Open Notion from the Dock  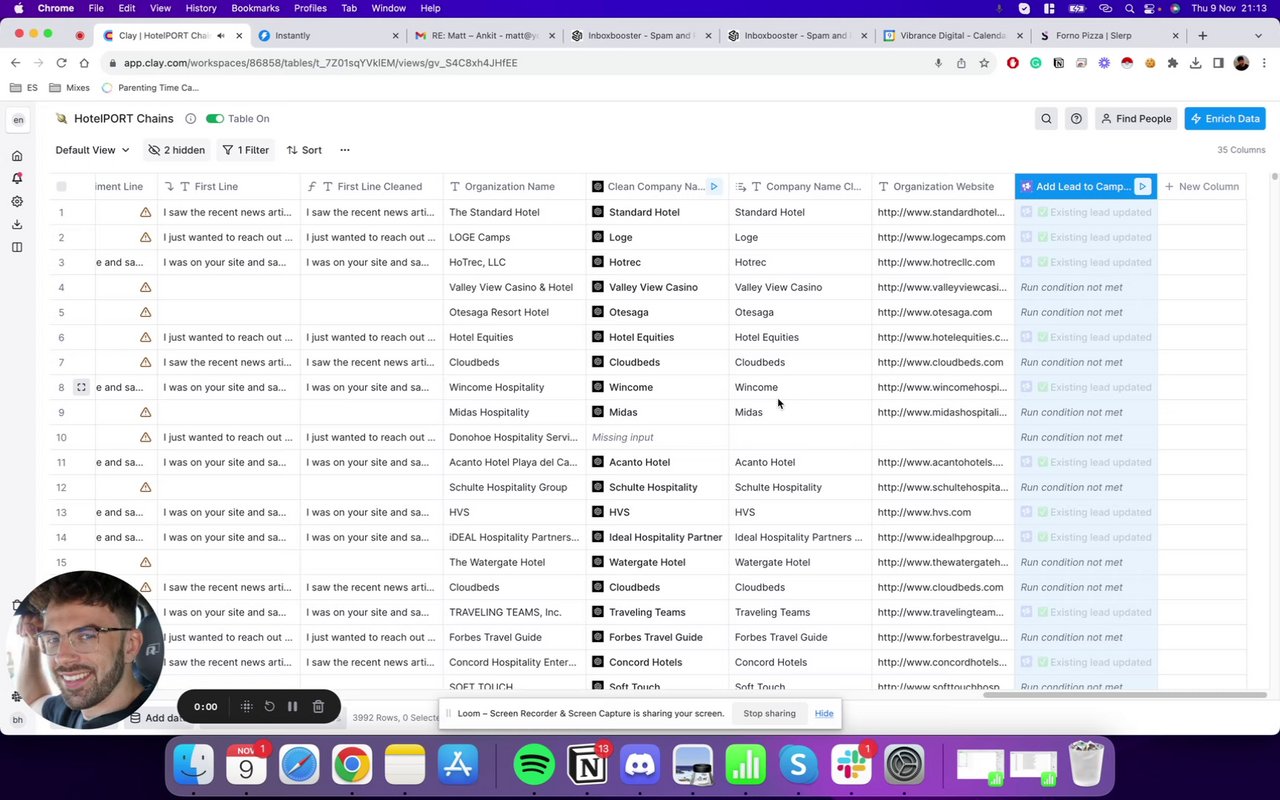click(x=587, y=765)
